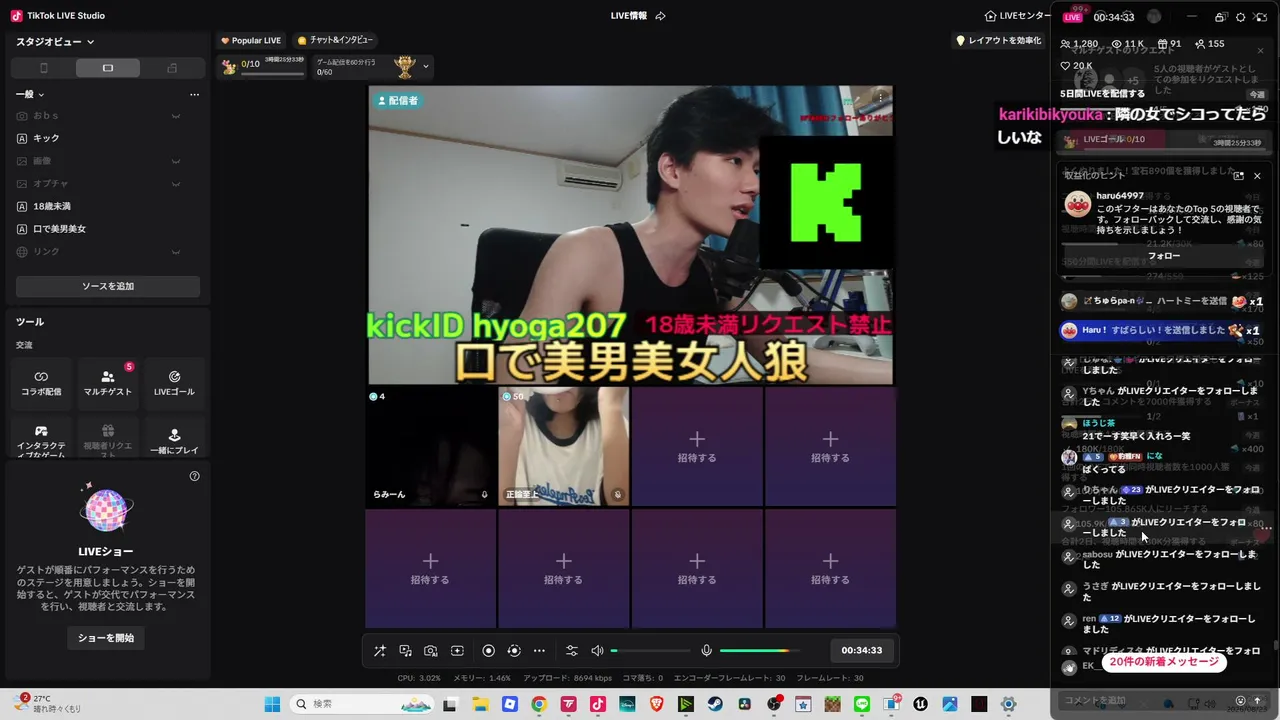Invite a guest in the third top-row slot

click(697, 446)
